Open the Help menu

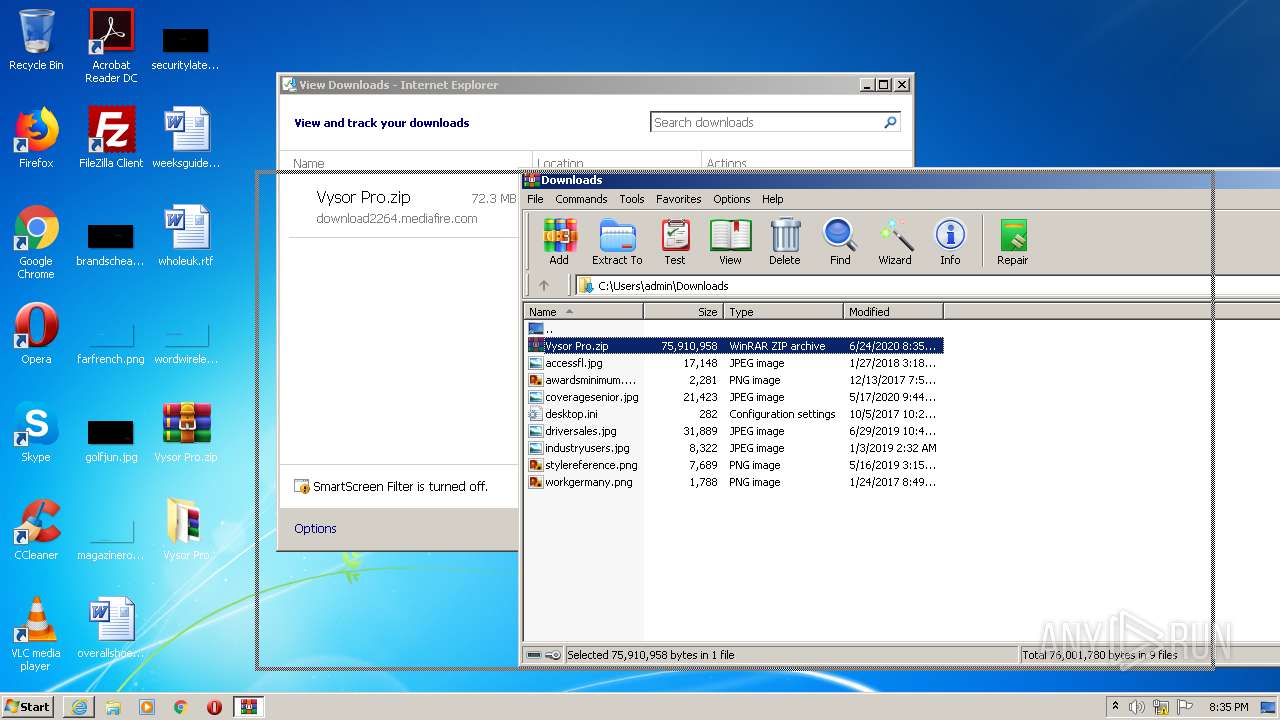[x=773, y=199]
